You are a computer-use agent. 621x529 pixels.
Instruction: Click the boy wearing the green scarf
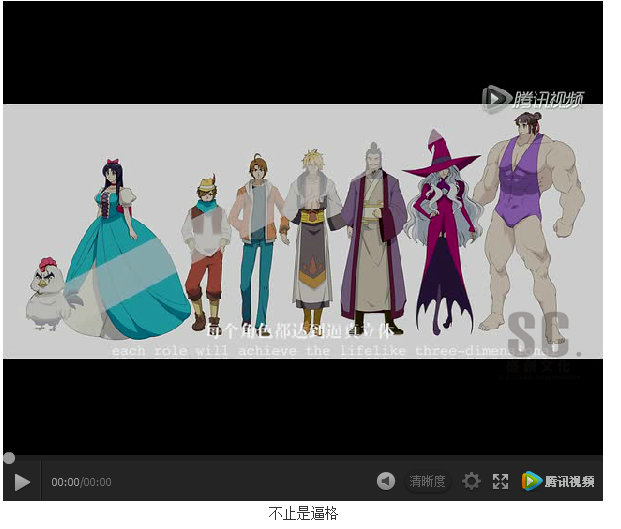click(206, 250)
